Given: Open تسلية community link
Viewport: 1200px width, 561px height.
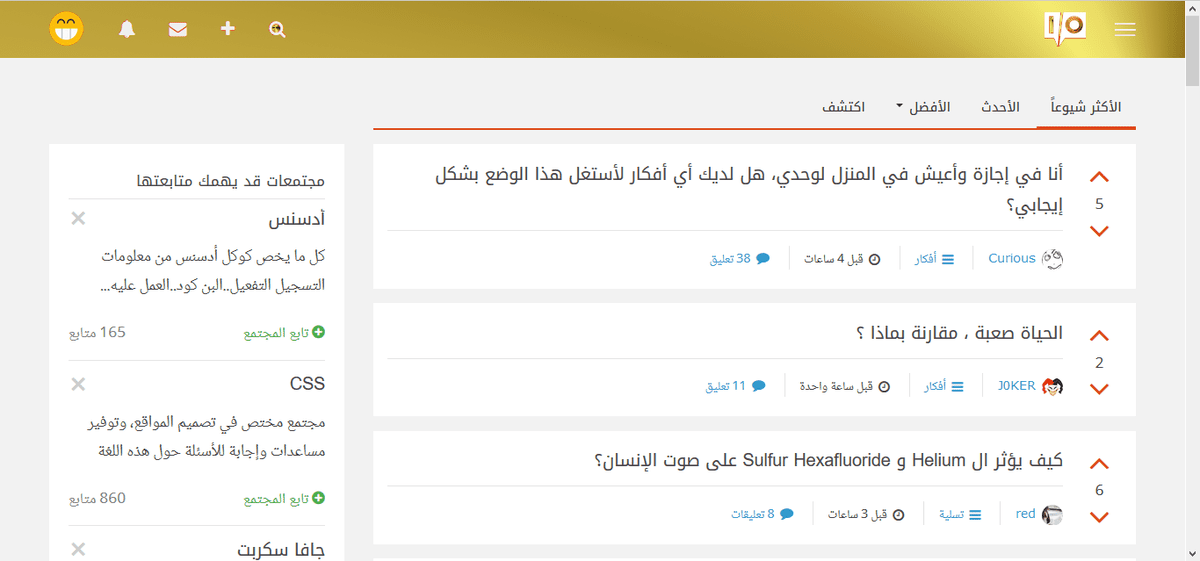Looking at the screenshot, I should click(x=960, y=514).
